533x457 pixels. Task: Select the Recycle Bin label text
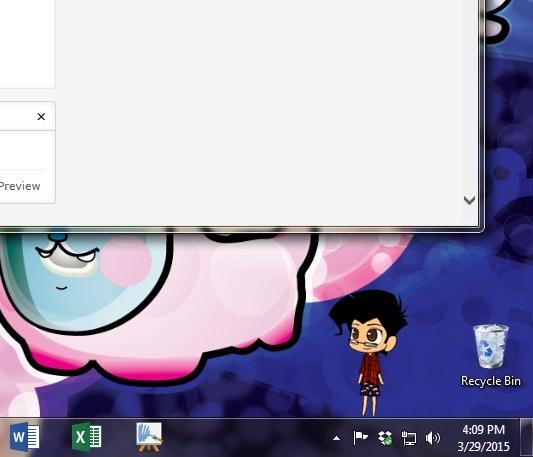491,381
